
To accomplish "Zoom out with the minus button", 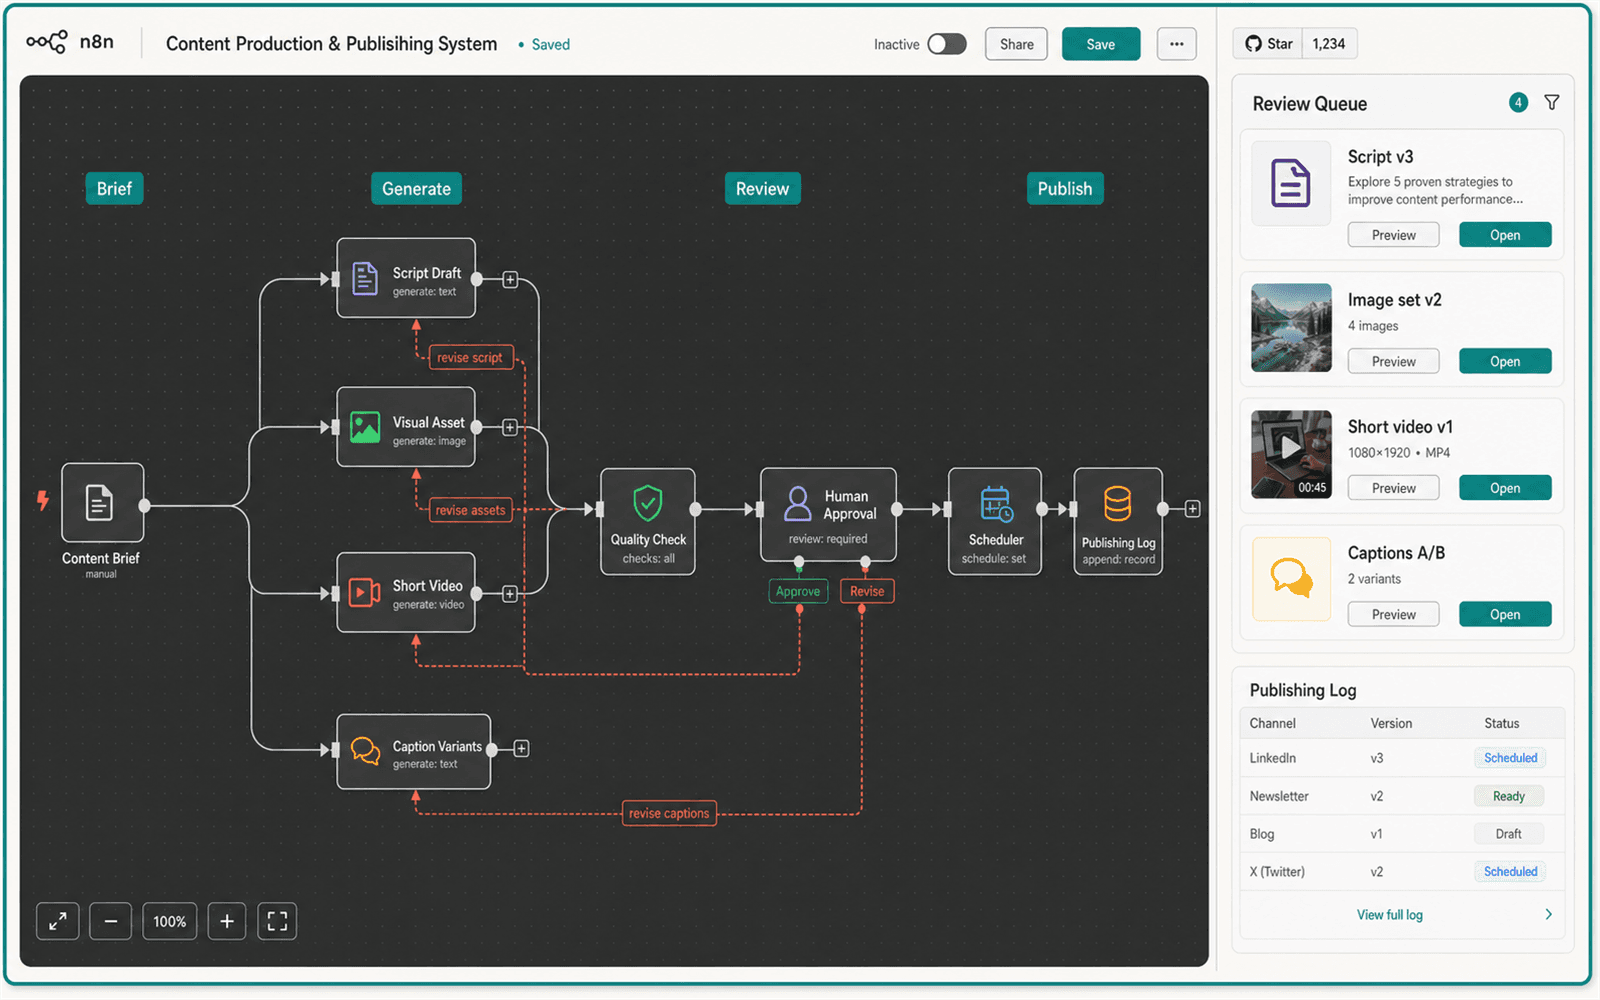I will tap(111, 921).
